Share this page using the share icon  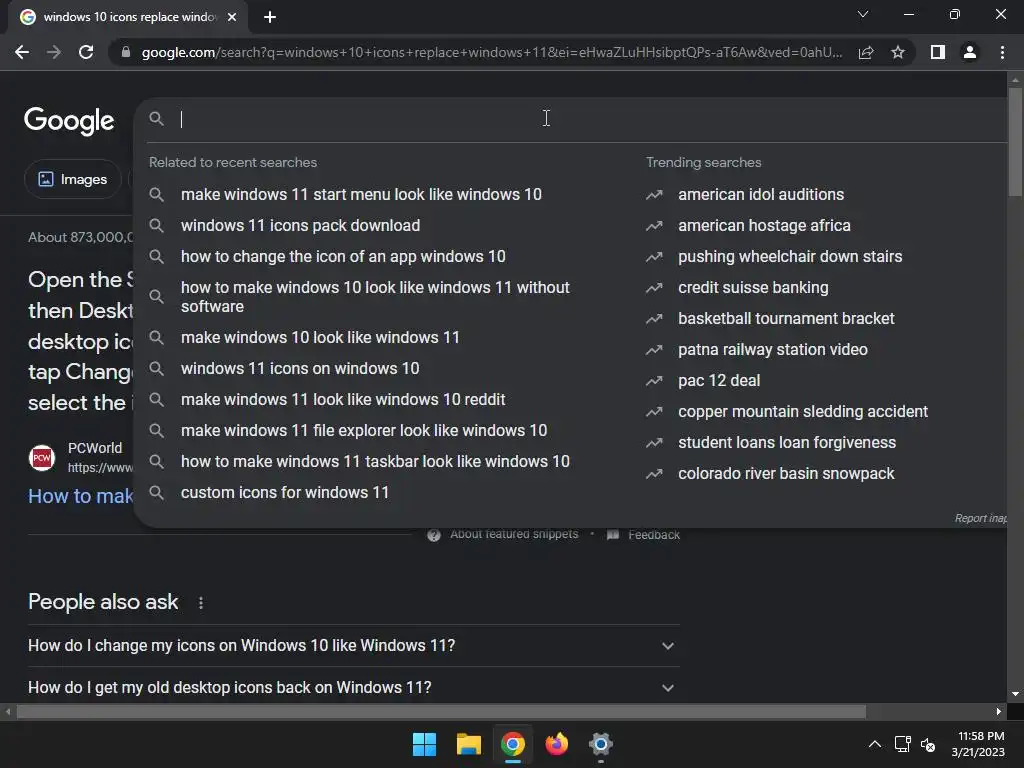point(866,52)
